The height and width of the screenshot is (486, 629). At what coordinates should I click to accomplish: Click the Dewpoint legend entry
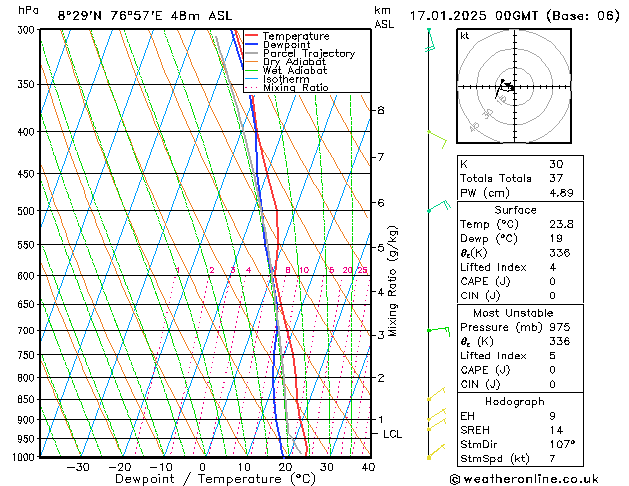tap(286, 45)
